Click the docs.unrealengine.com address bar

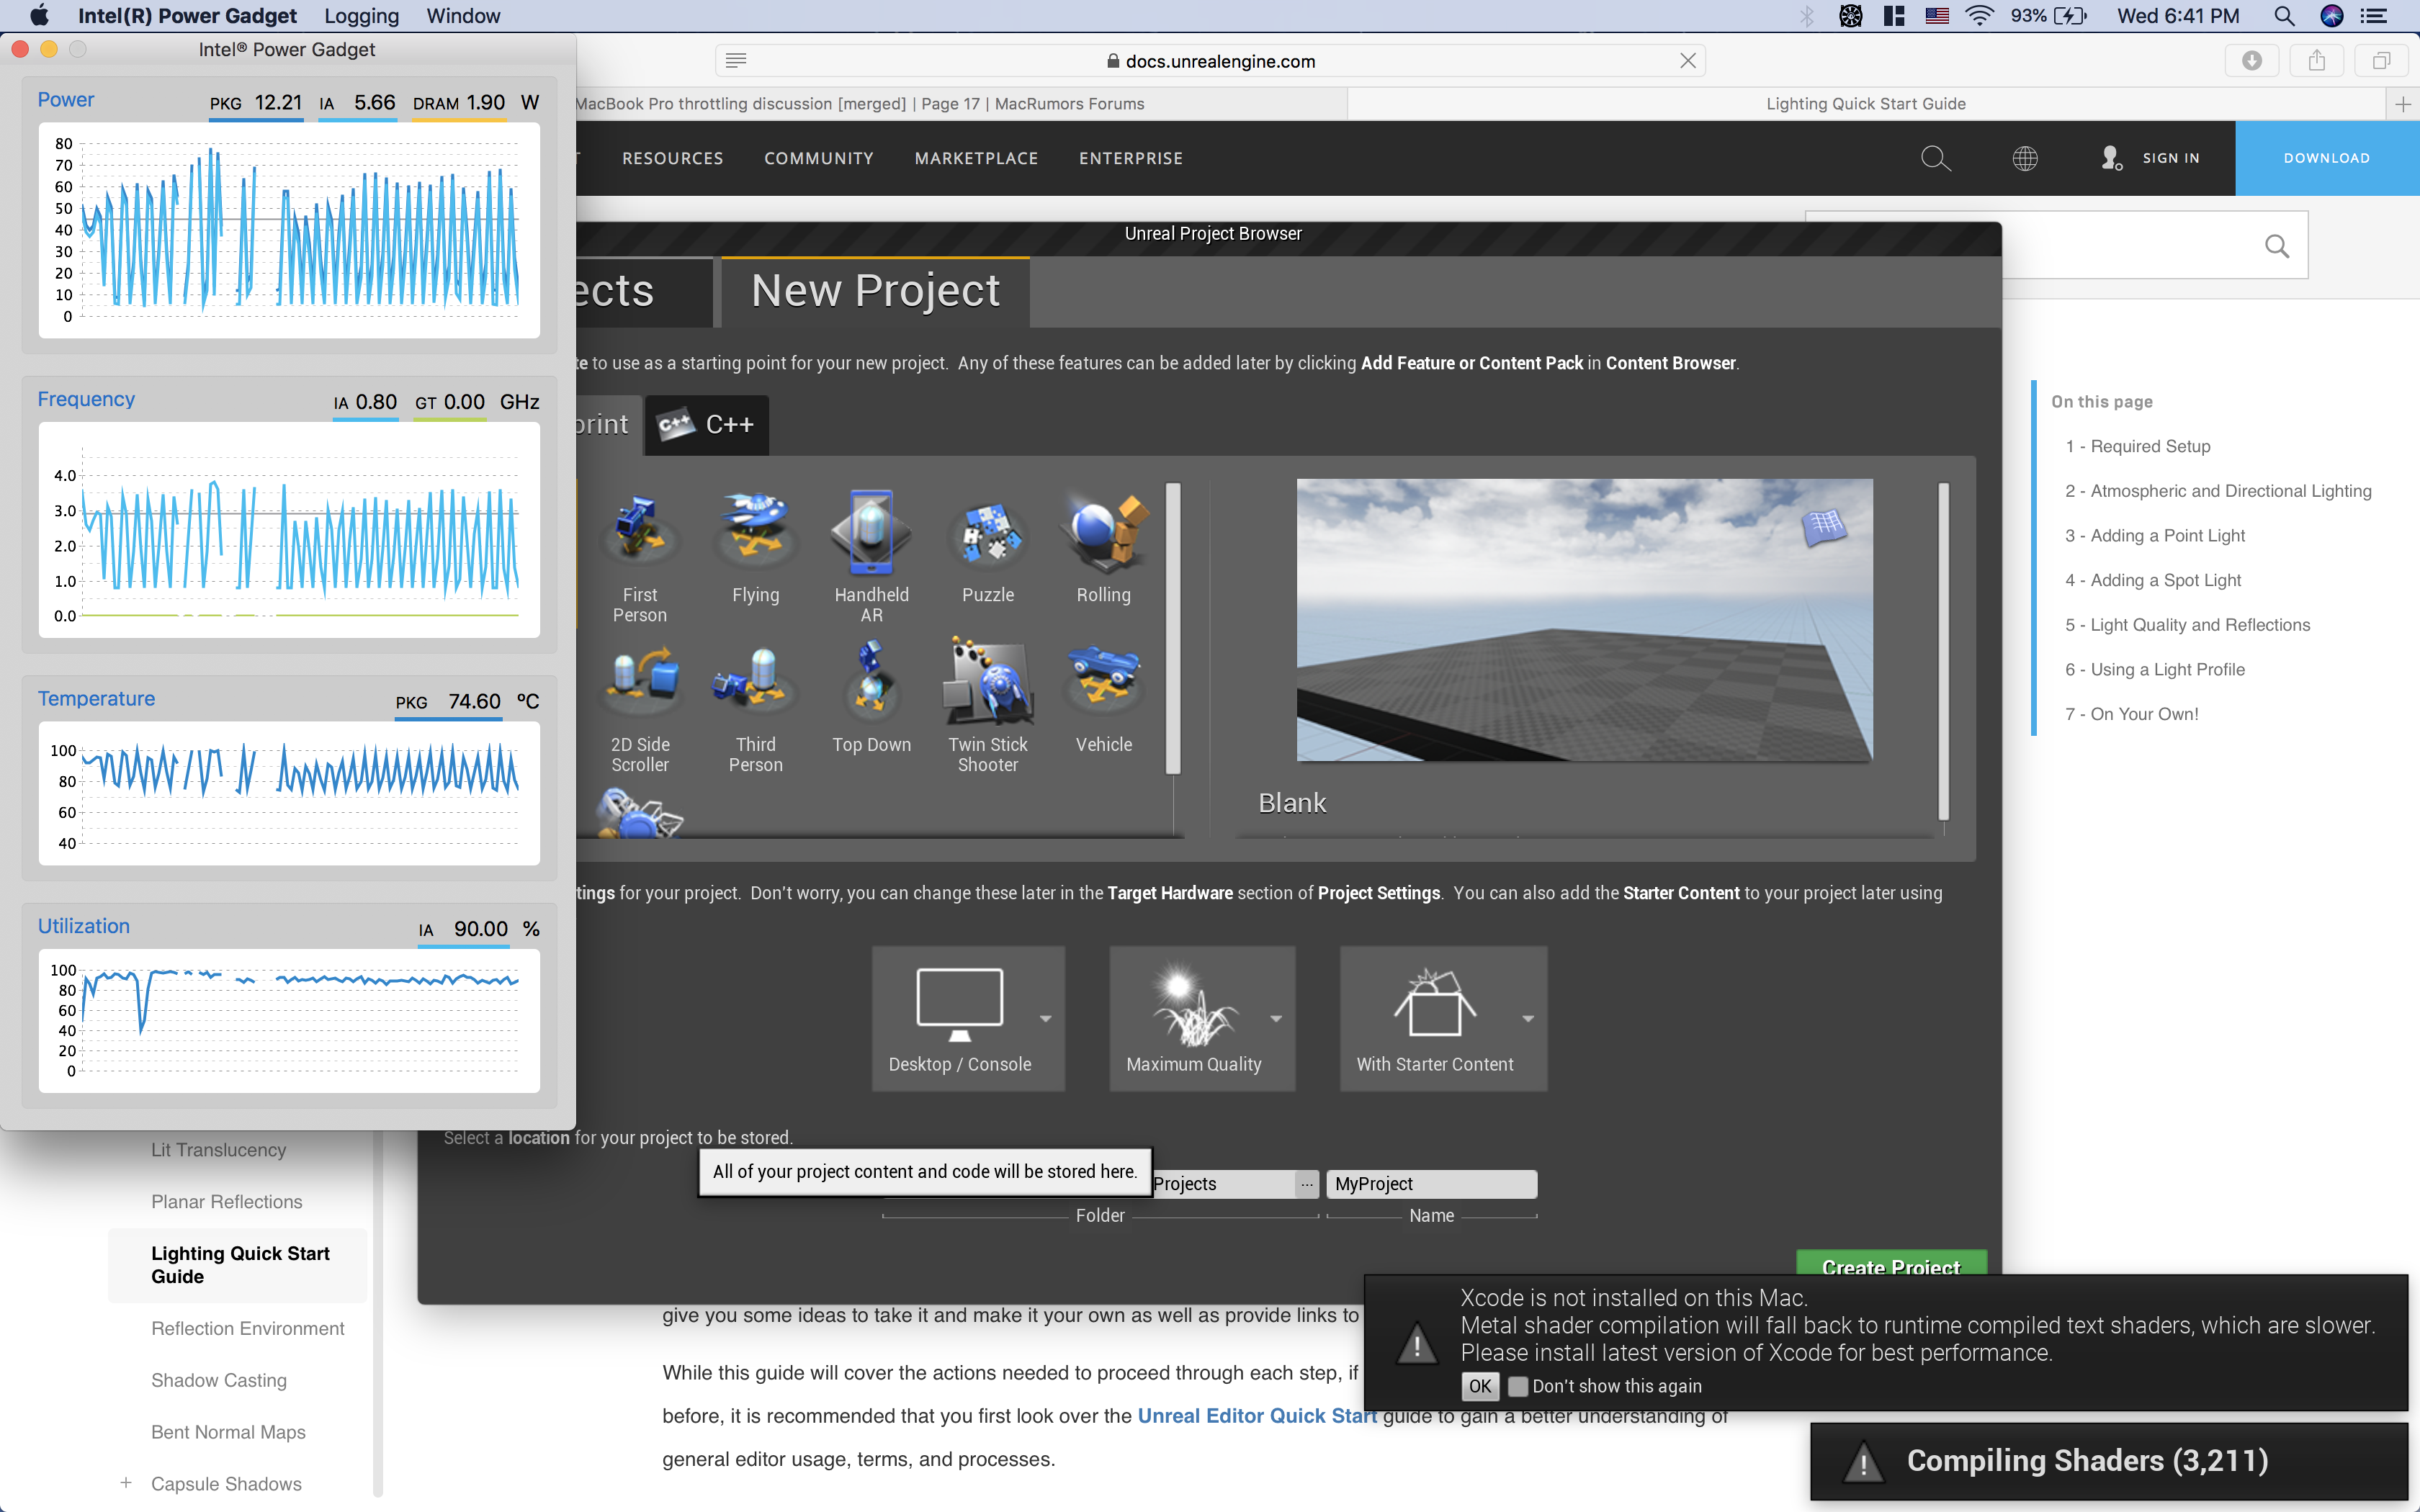(x=1210, y=61)
